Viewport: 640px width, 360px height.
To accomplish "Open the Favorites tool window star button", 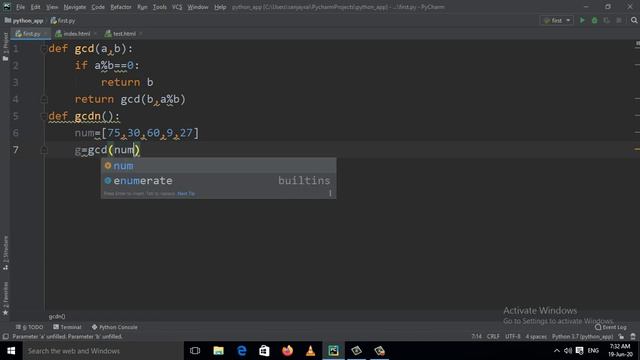I will 5,298.
